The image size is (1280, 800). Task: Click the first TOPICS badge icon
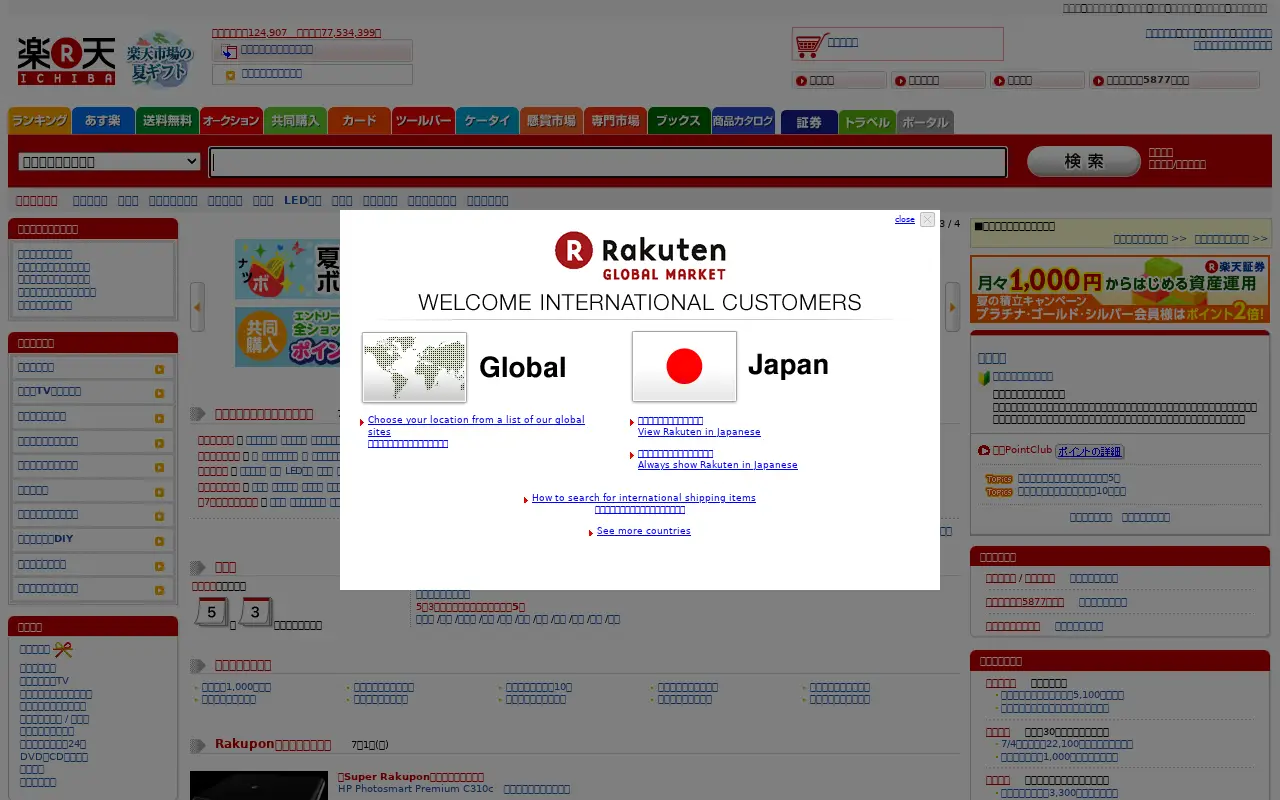click(999, 479)
